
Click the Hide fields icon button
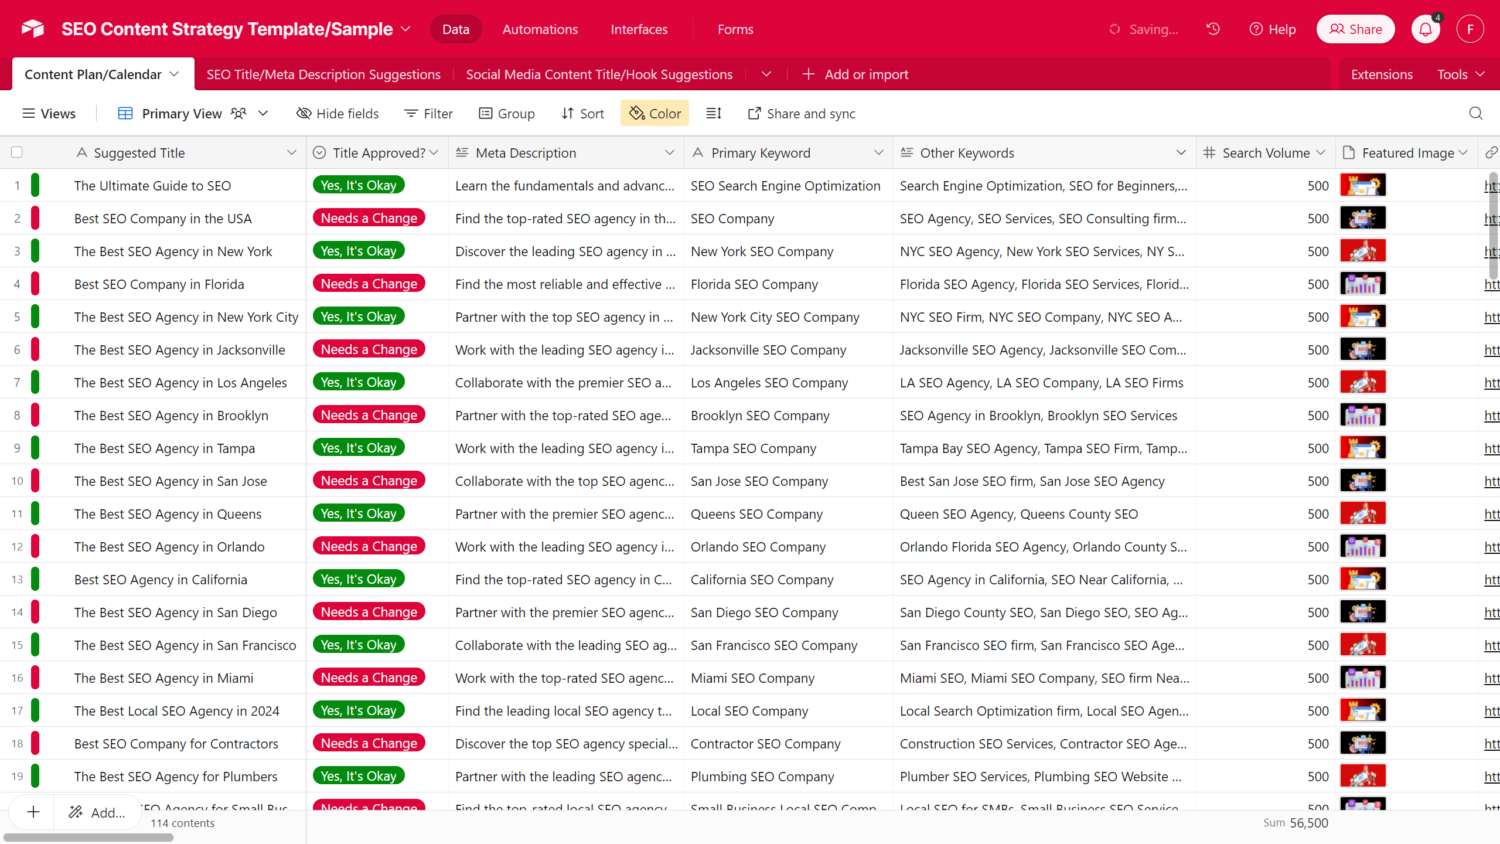[337, 114]
